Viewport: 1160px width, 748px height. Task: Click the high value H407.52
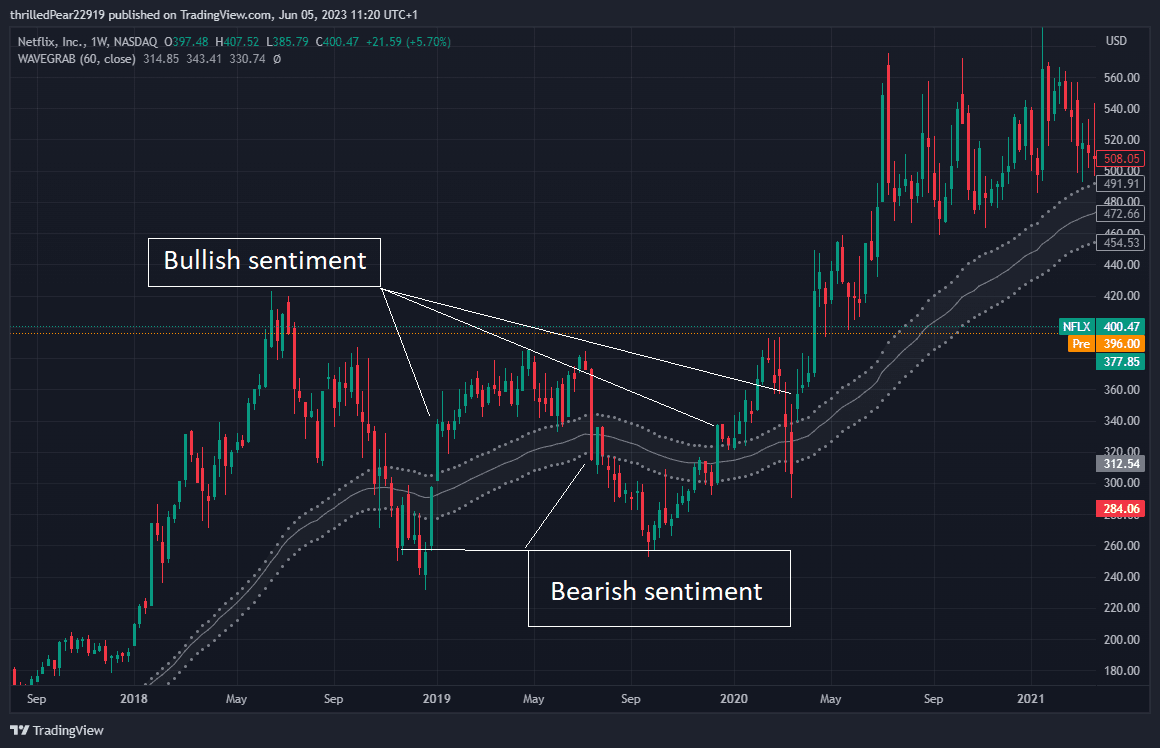[x=237, y=42]
